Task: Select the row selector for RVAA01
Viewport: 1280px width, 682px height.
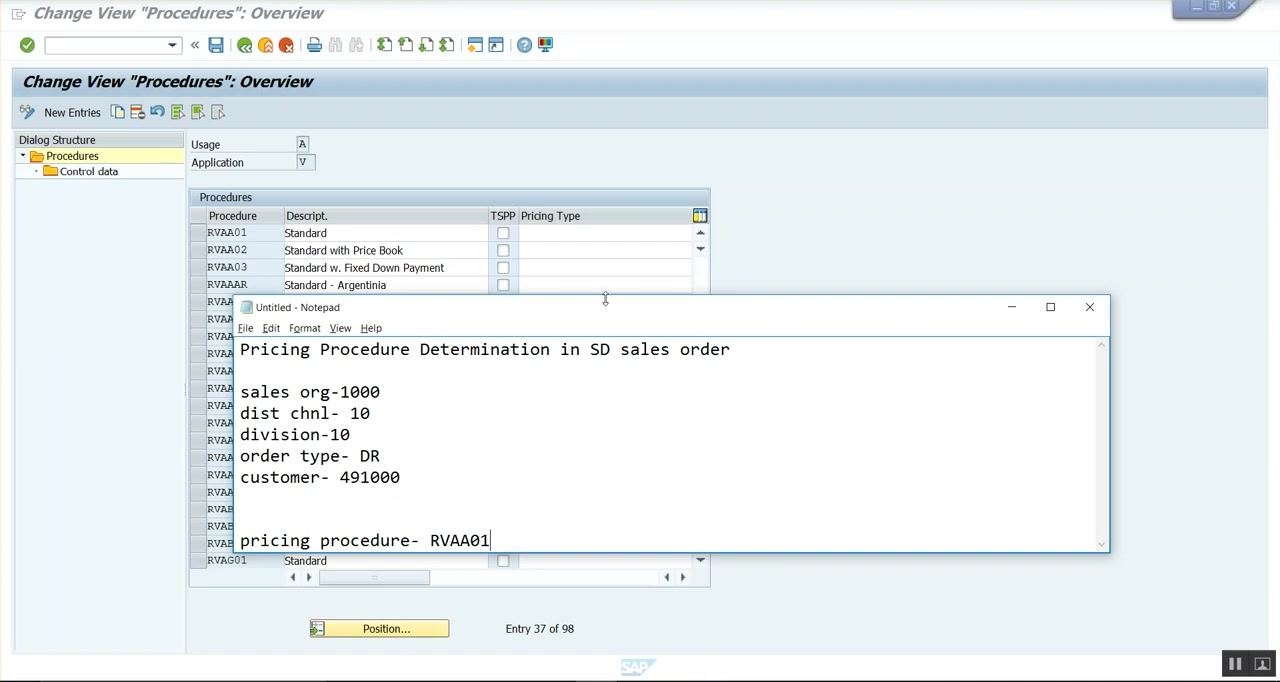Action: [198, 233]
